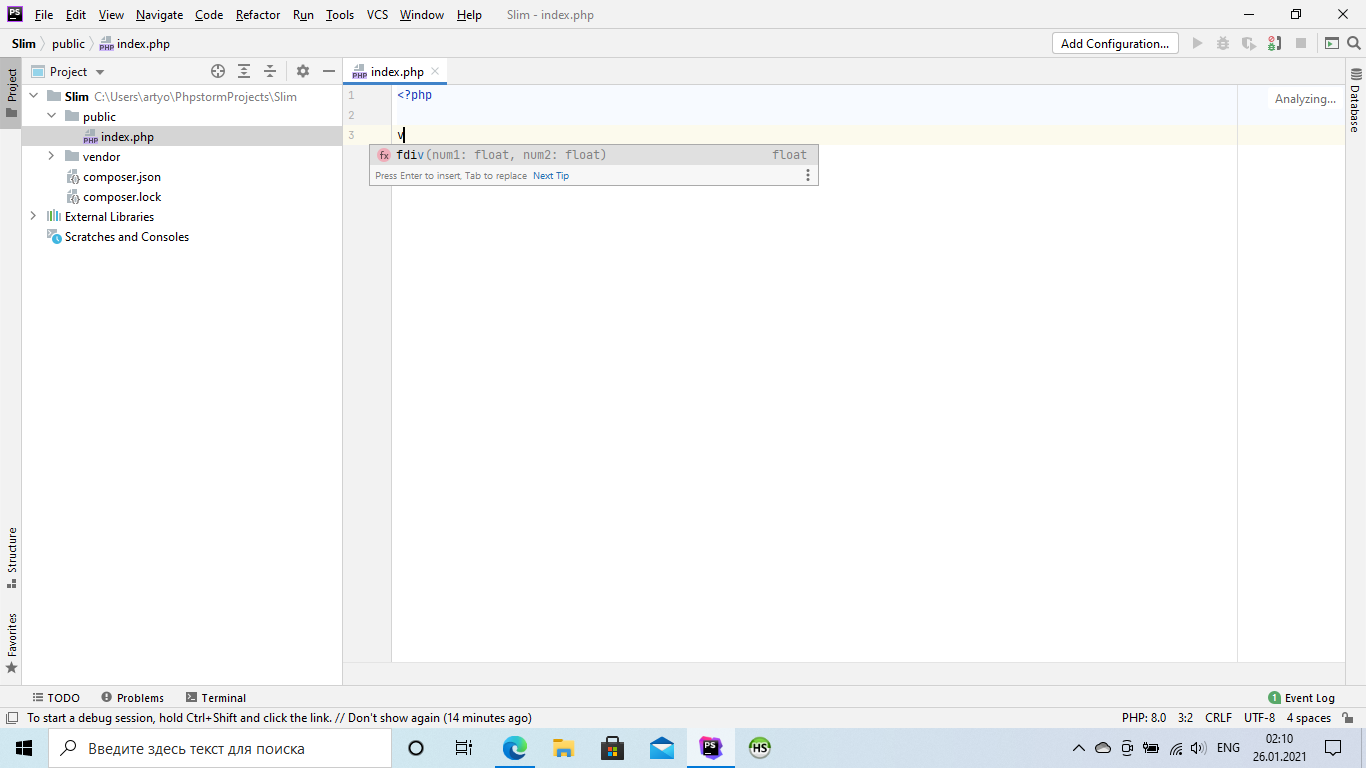The height and width of the screenshot is (768, 1366).
Task: Open Terminal tool window
Action: pyautogui.click(x=215, y=698)
